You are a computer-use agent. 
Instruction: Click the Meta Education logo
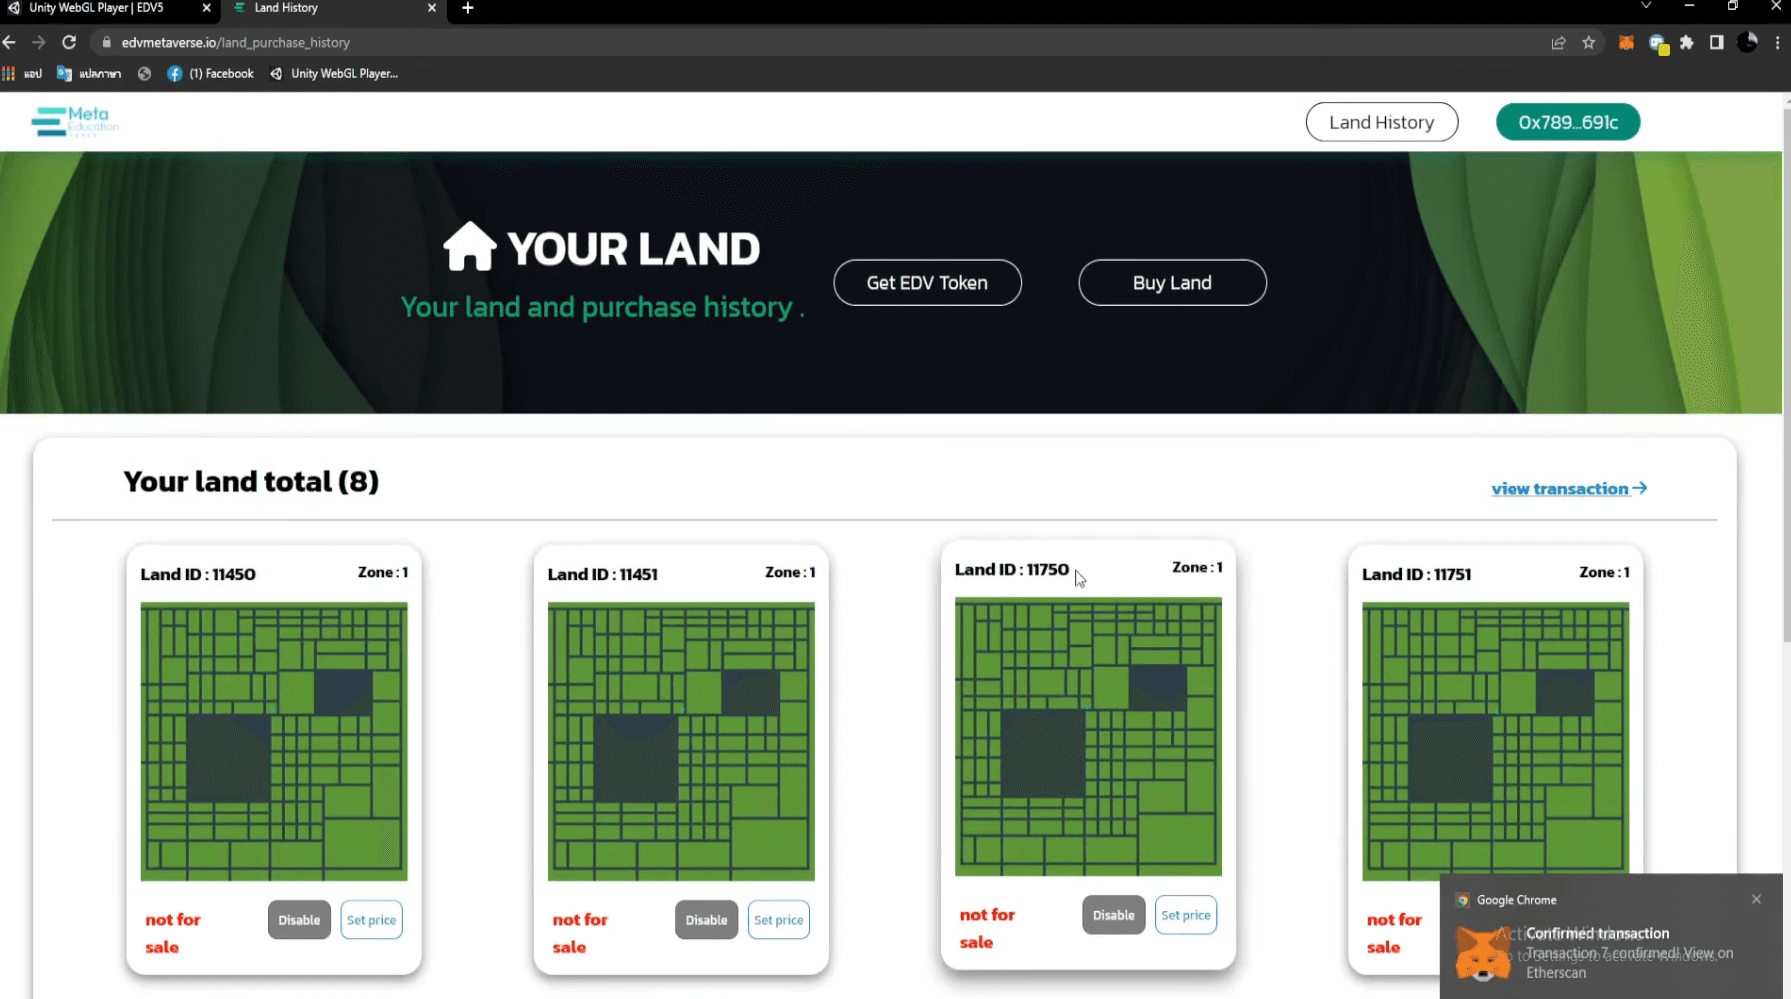click(x=75, y=122)
